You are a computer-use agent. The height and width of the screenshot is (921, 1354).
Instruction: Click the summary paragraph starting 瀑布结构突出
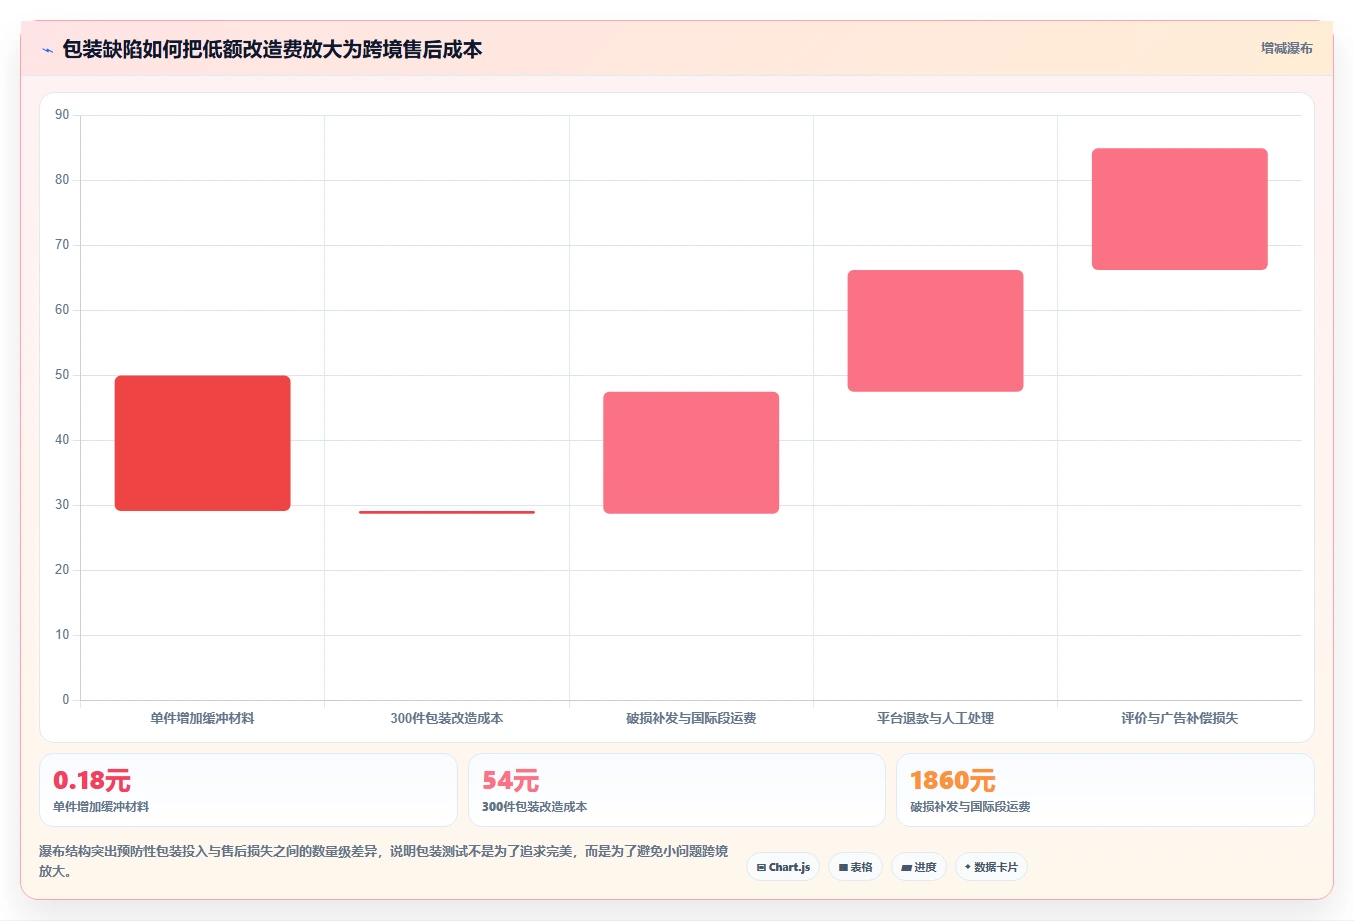(384, 861)
